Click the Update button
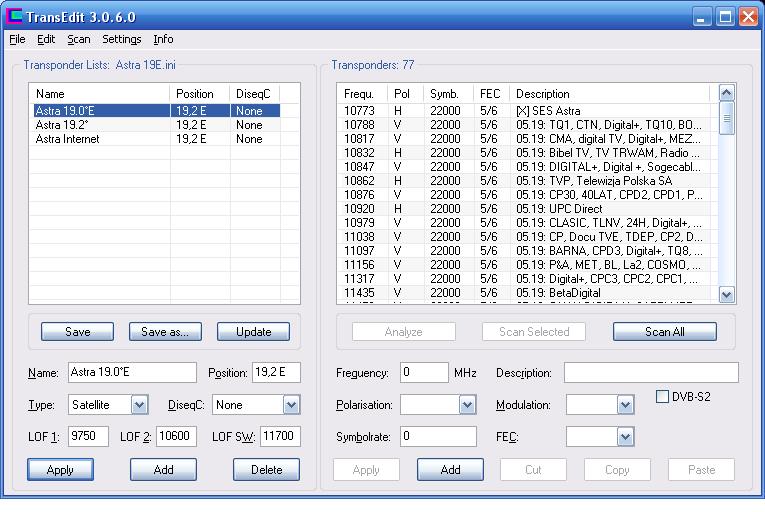 pyautogui.click(x=253, y=332)
